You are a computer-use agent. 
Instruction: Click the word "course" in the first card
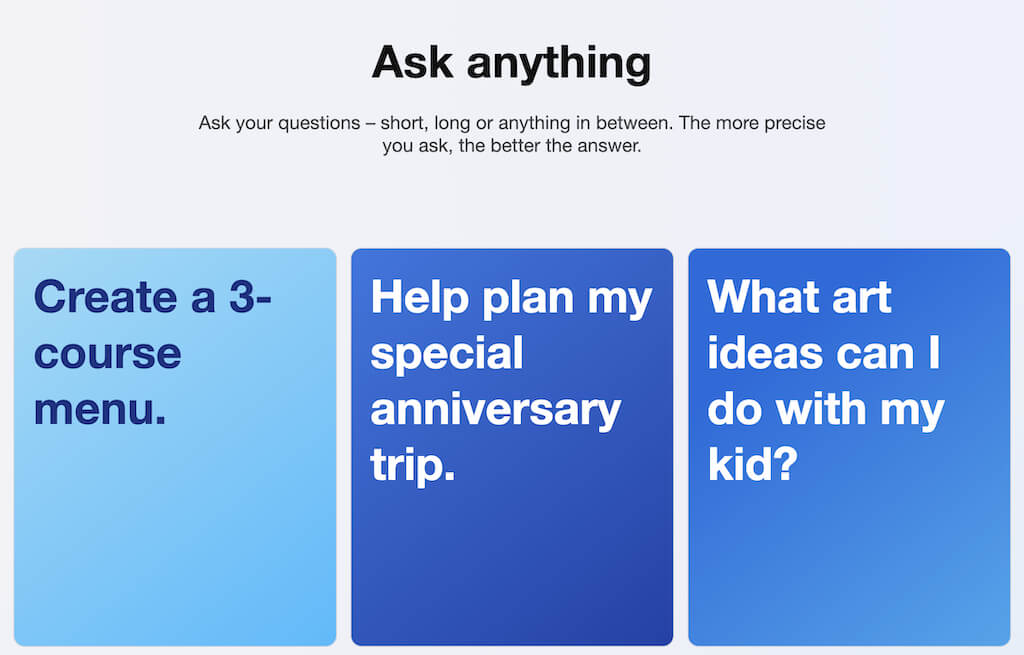coord(107,353)
